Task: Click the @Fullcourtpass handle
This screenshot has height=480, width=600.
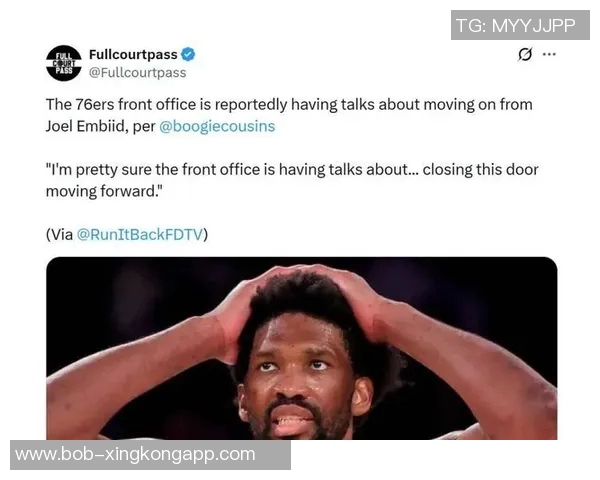Action: click(138, 73)
